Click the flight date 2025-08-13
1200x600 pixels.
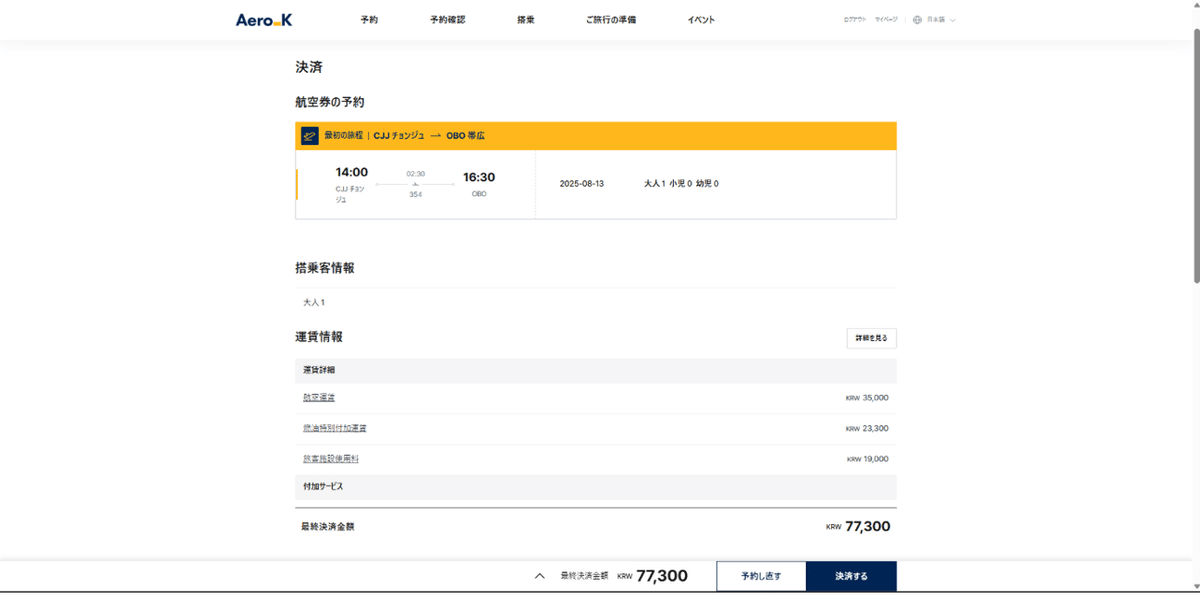pyautogui.click(x=584, y=184)
